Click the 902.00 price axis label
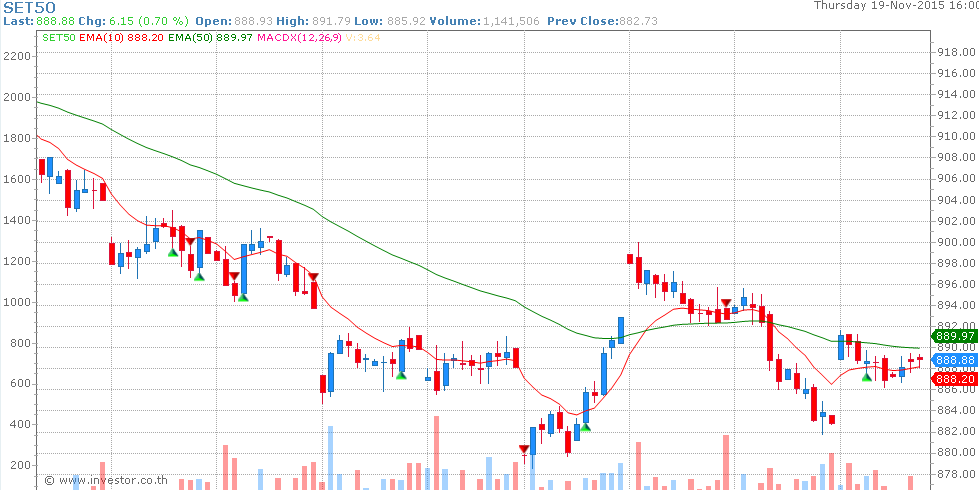Viewport: 979px width, 490px height. point(957,221)
